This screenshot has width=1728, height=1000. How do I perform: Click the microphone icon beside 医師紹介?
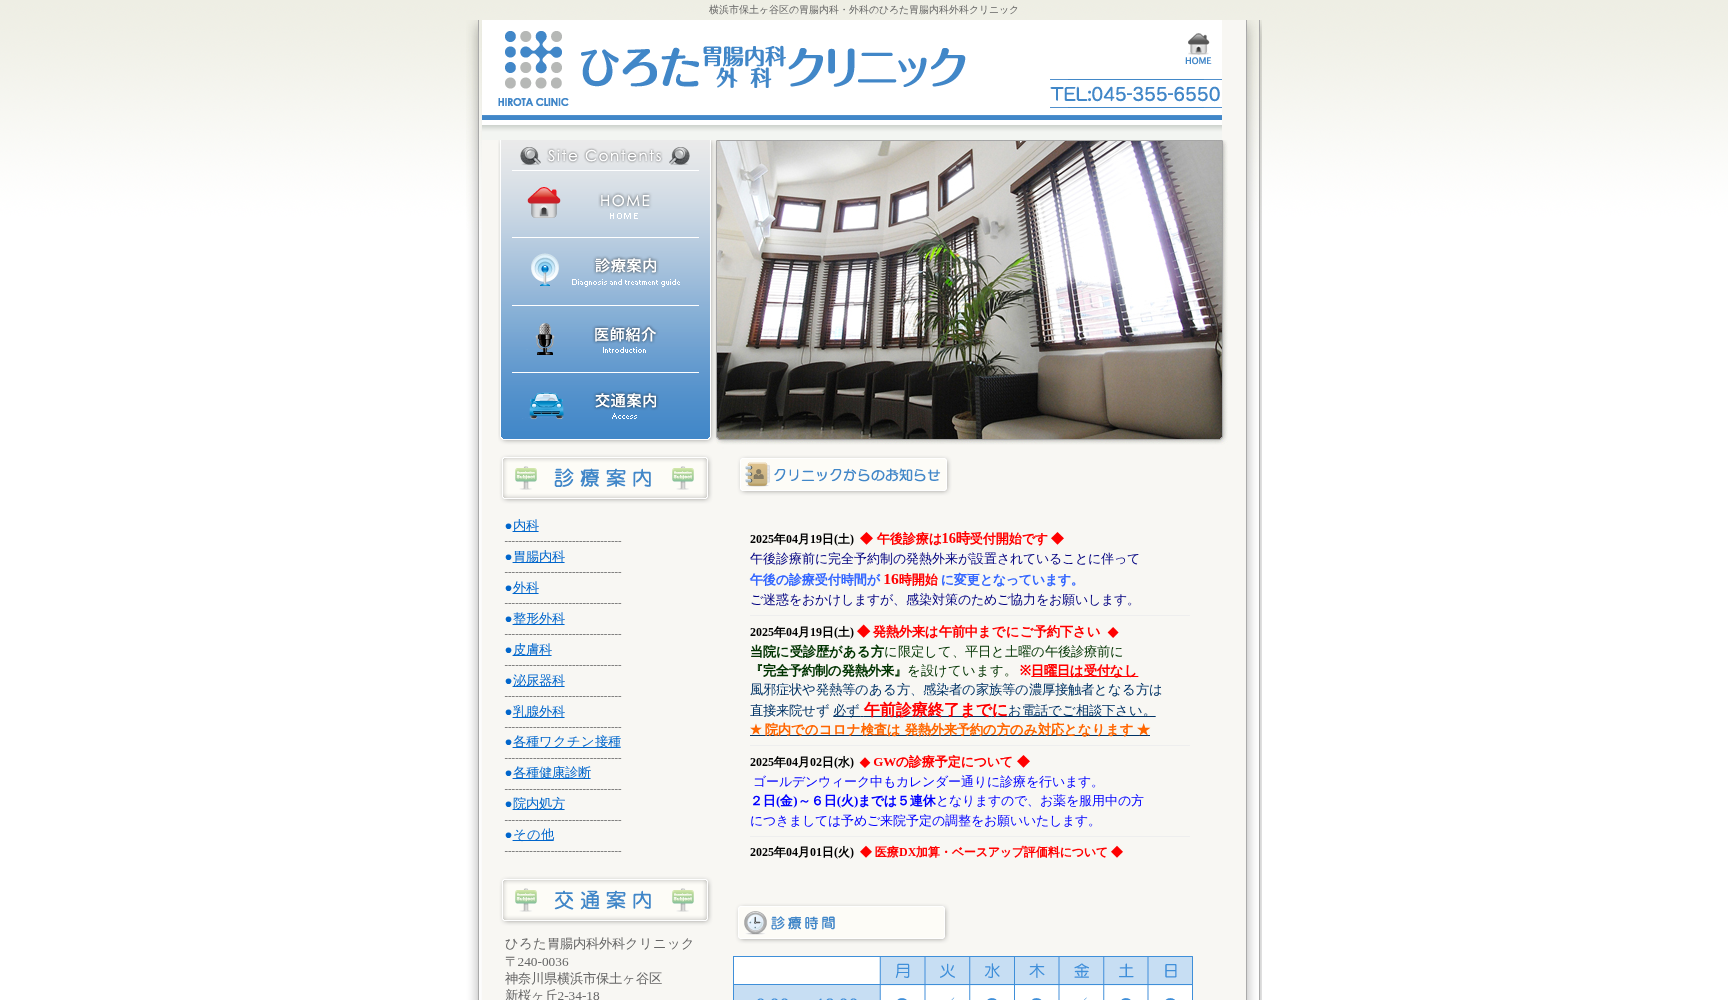[544, 338]
